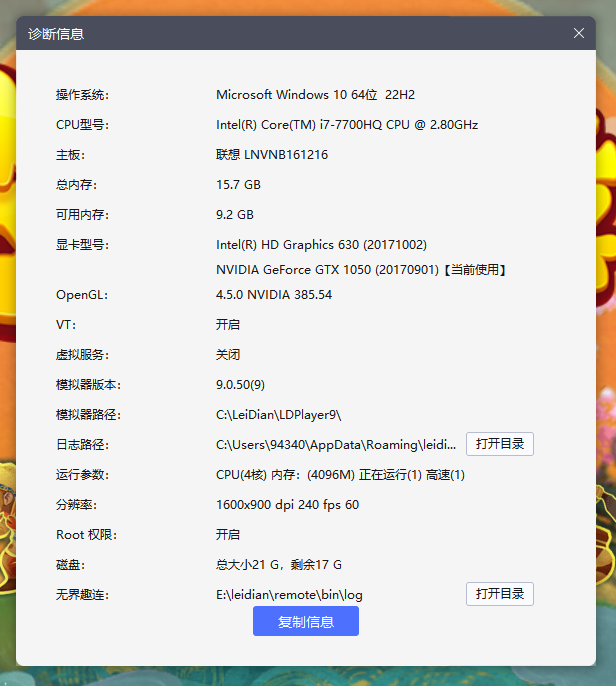Click the 诊断信息 title bar text
The width and height of the screenshot is (616, 686).
tap(56, 34)
